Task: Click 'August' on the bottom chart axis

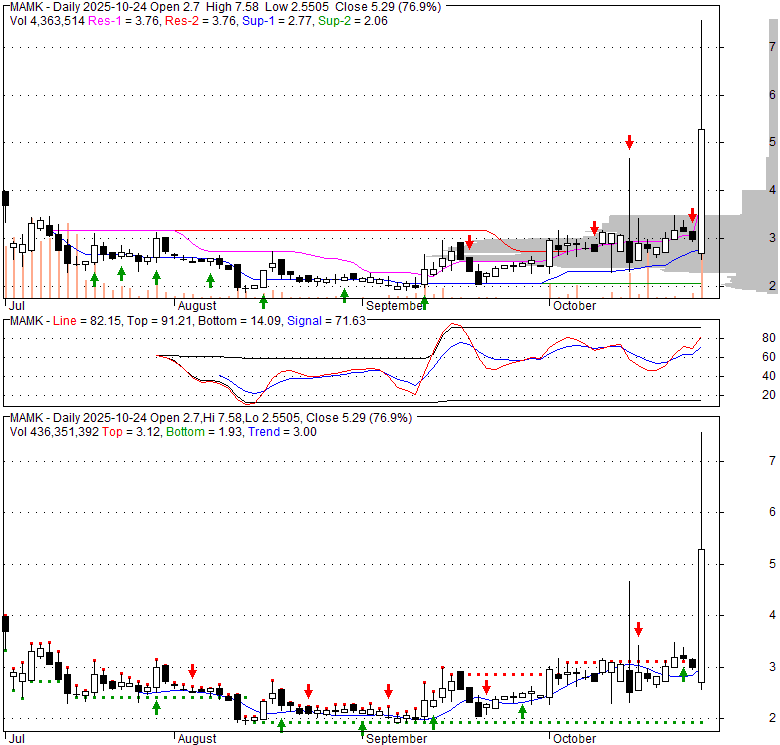Action: [197, 739]
